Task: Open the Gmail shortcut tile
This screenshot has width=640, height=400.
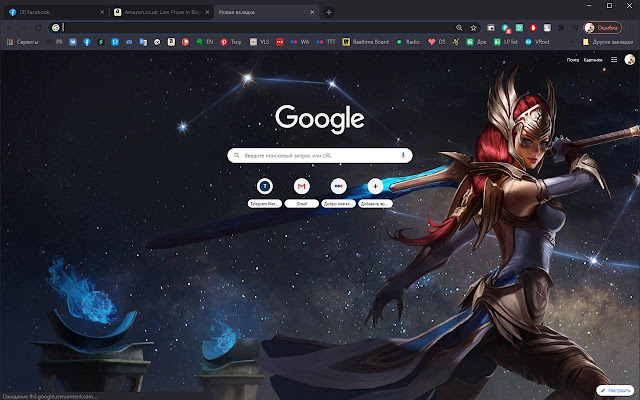Action: pos(302,193)
